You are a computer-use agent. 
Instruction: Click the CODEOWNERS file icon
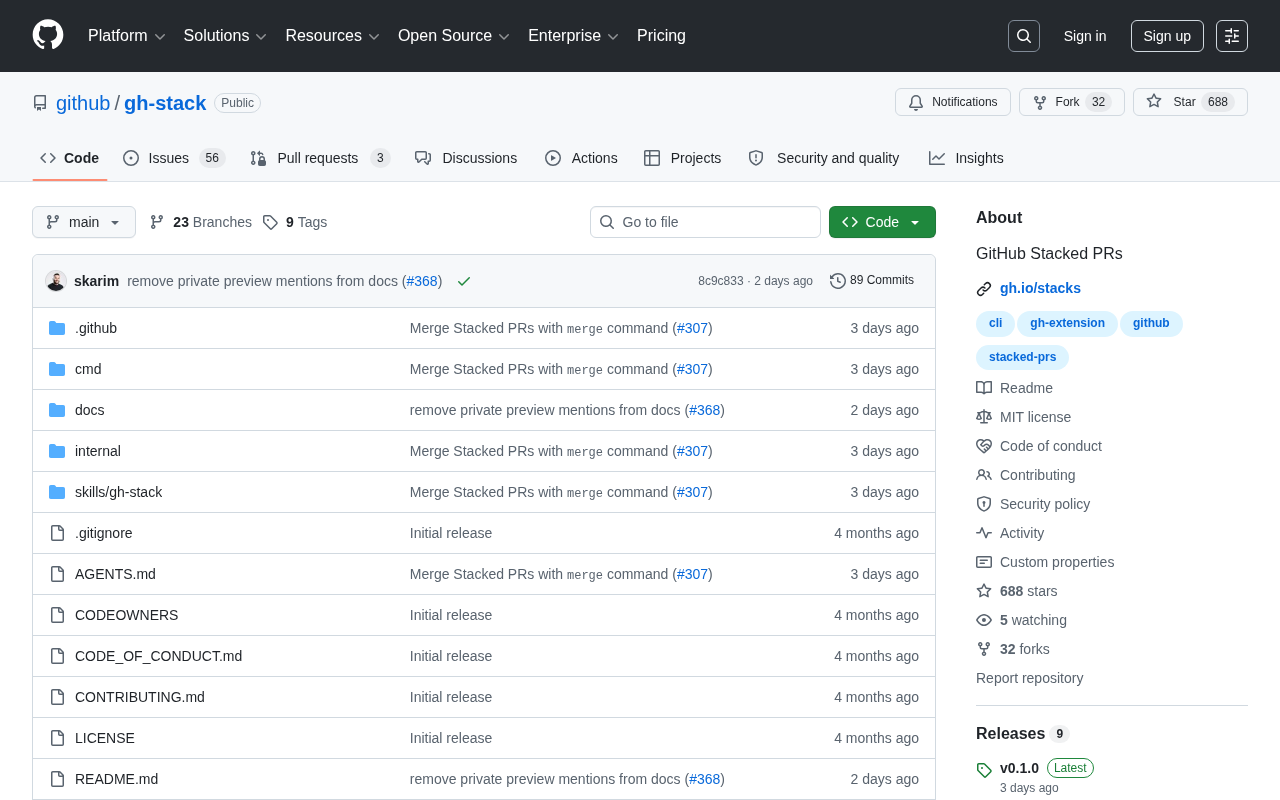[57, 615]
